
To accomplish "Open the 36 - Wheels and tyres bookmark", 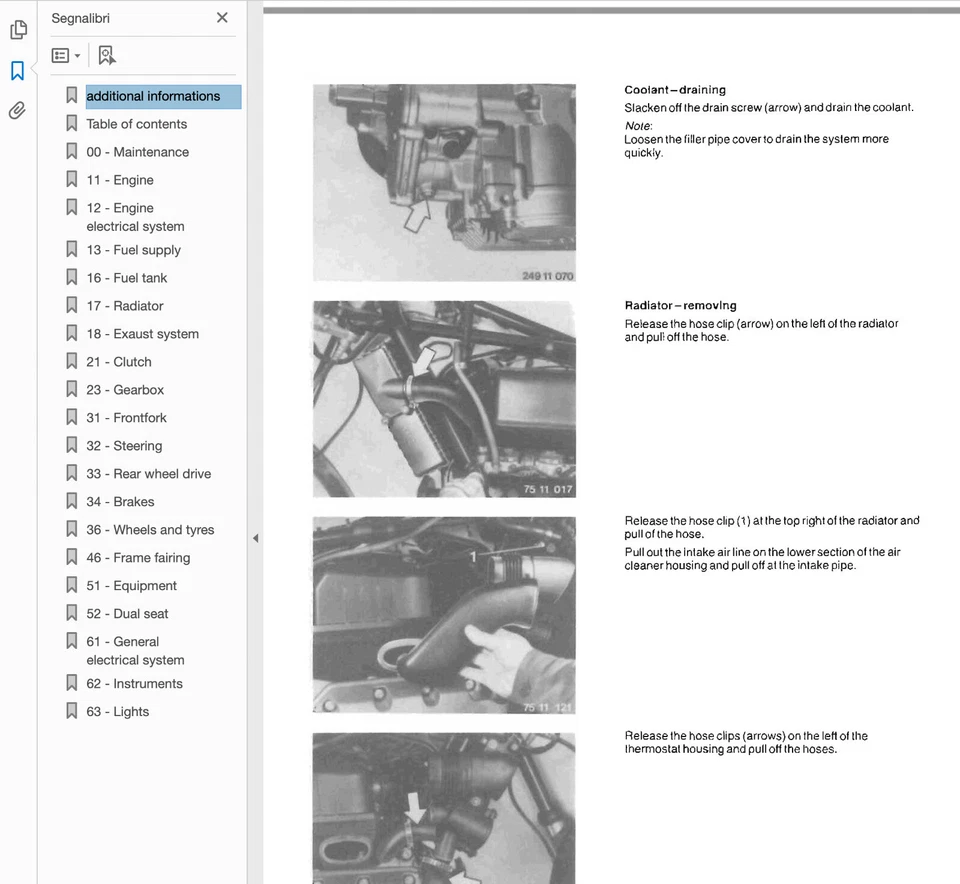I will coord(150,529).
